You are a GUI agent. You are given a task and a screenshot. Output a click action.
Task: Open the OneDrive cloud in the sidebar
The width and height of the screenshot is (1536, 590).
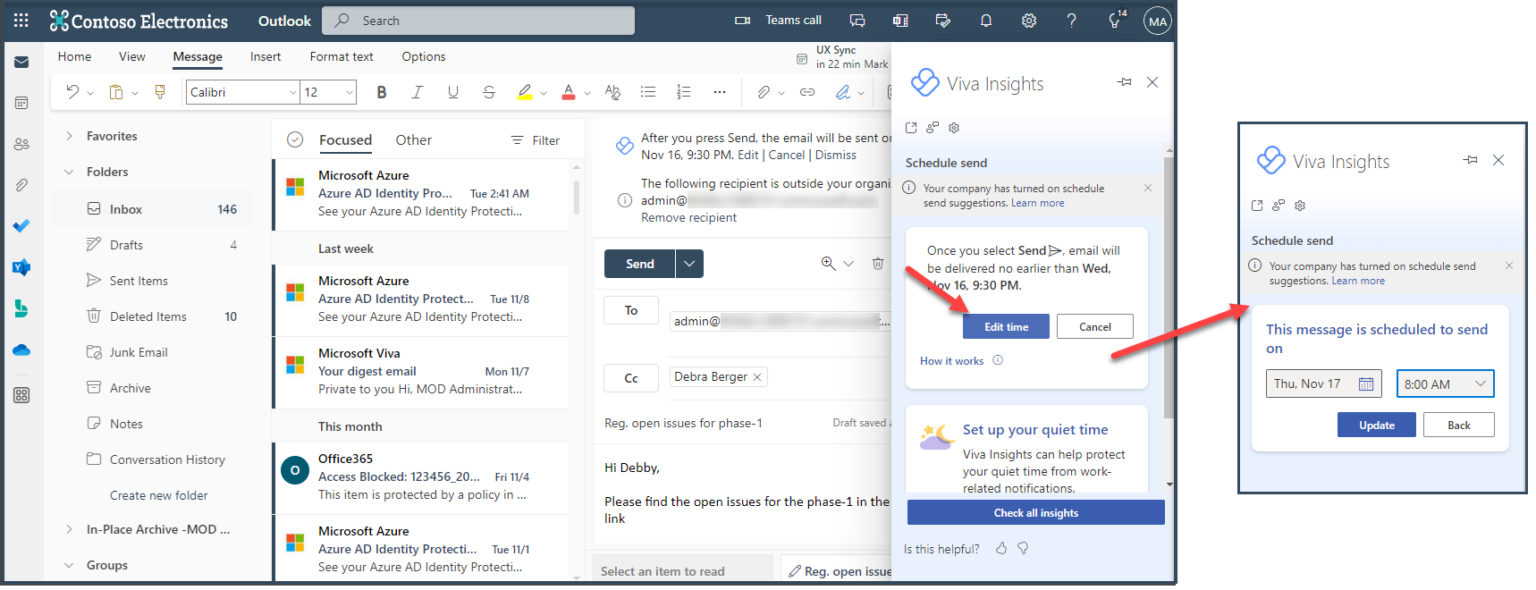tap(21, 350)
